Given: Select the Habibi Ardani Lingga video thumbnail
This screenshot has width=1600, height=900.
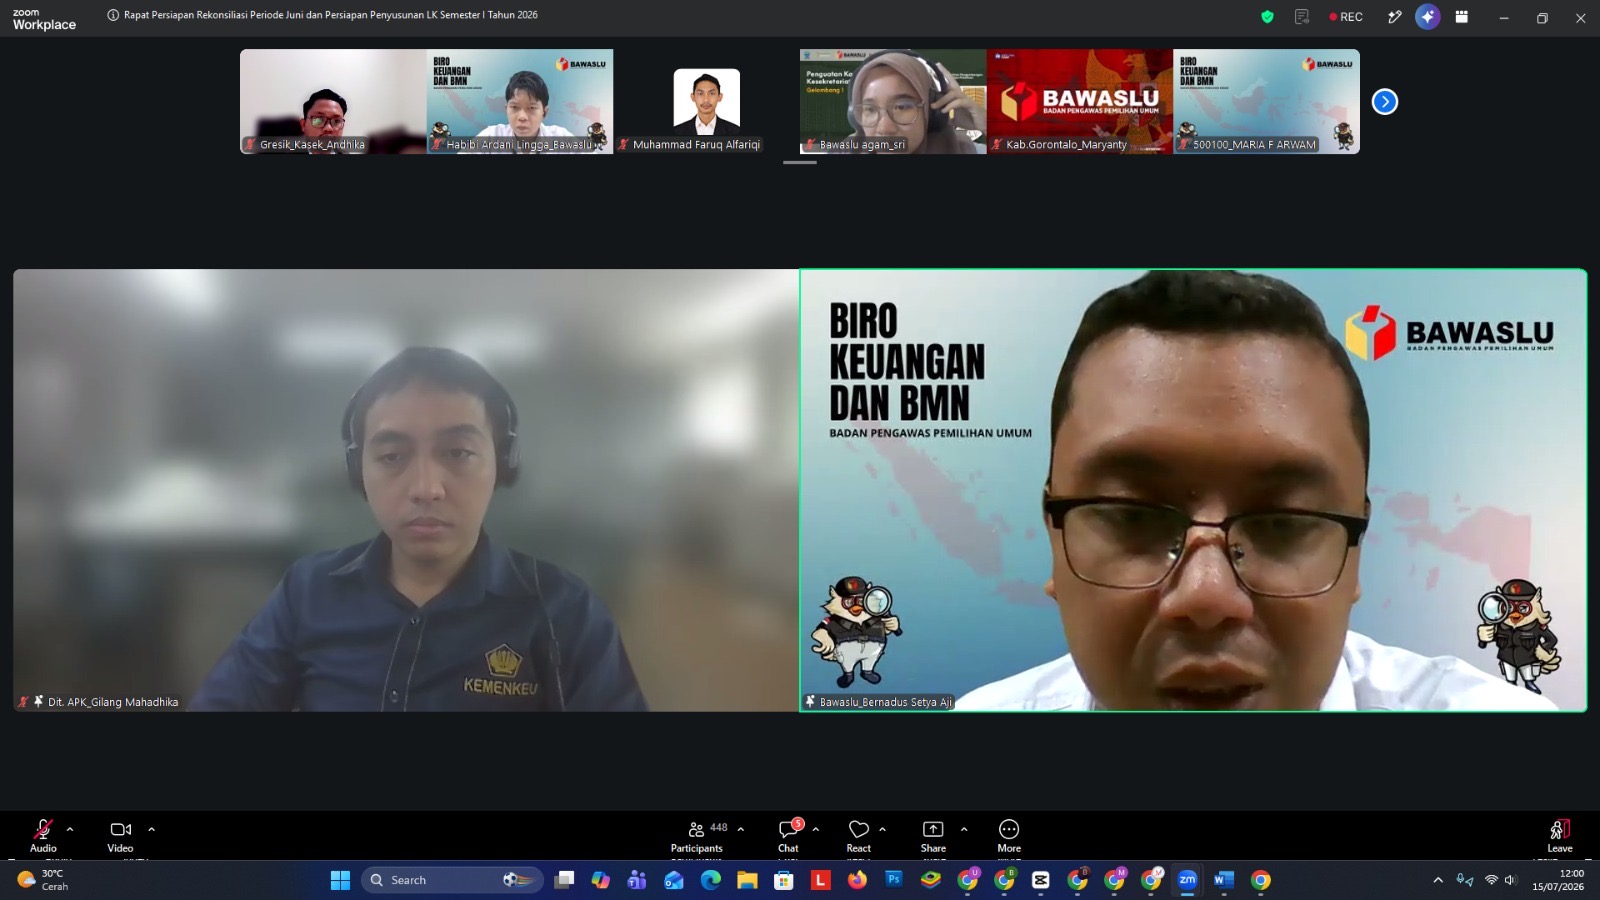Looking at the screenshot, I should pos(520,101).
